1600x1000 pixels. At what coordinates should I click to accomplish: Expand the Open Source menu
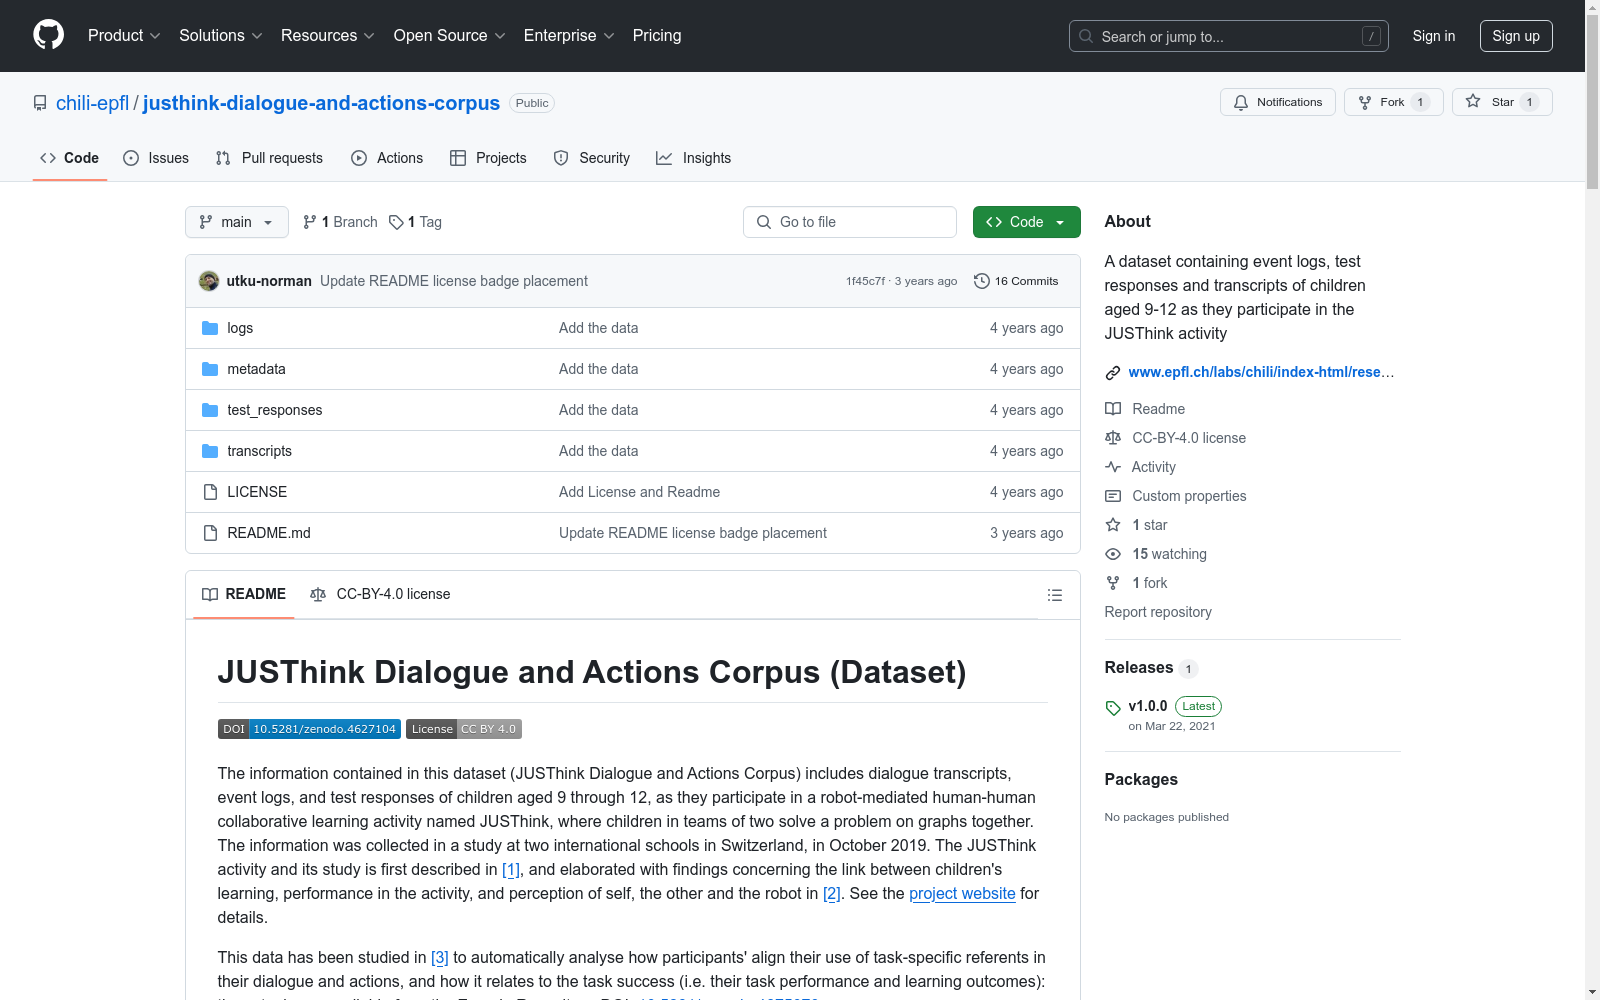pyautogui.click(x=450, y=36)
